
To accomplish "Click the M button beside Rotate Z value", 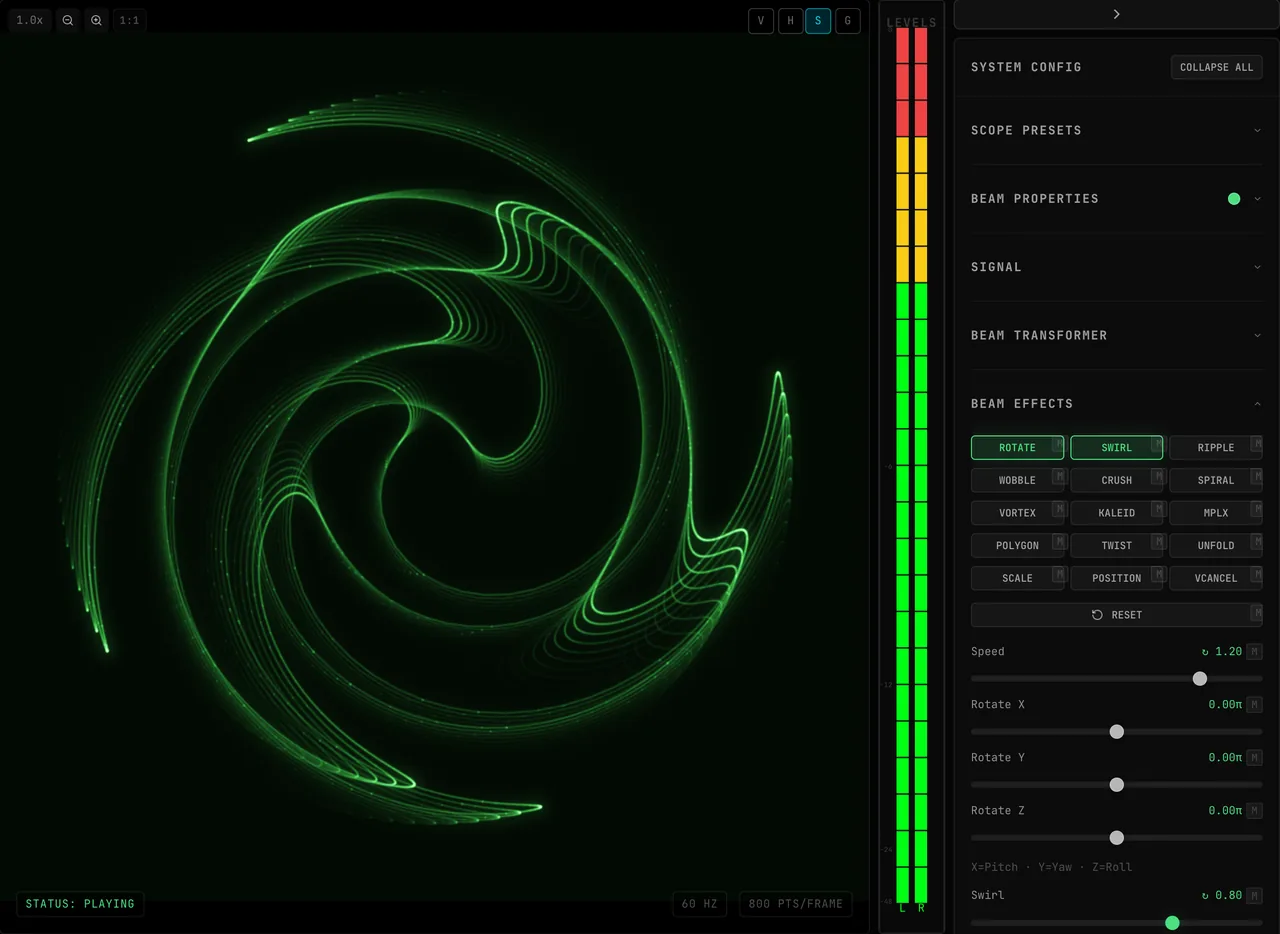I will pos(1255,811).
